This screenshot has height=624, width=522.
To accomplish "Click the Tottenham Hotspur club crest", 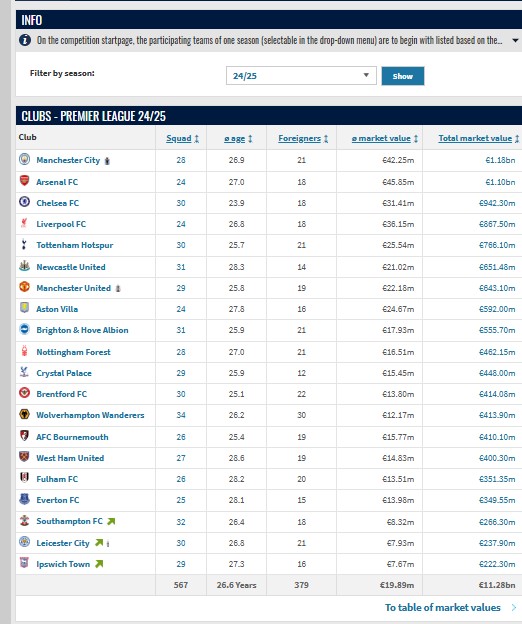I will tap(25, 244).
